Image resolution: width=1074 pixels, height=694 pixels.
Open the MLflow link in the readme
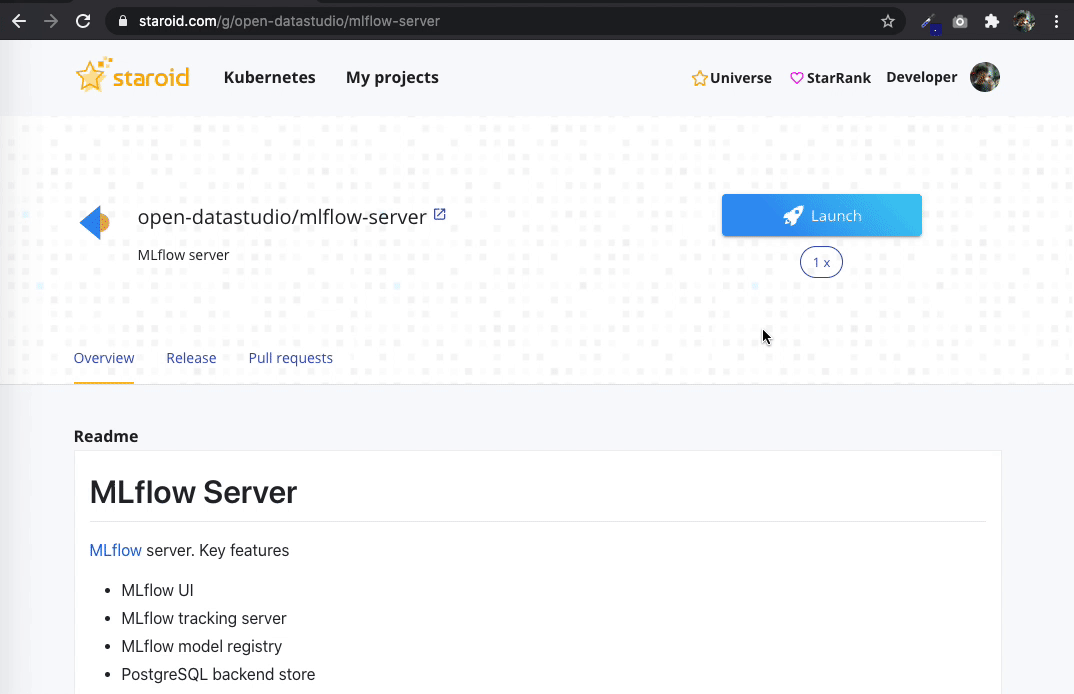click(115, 550)
